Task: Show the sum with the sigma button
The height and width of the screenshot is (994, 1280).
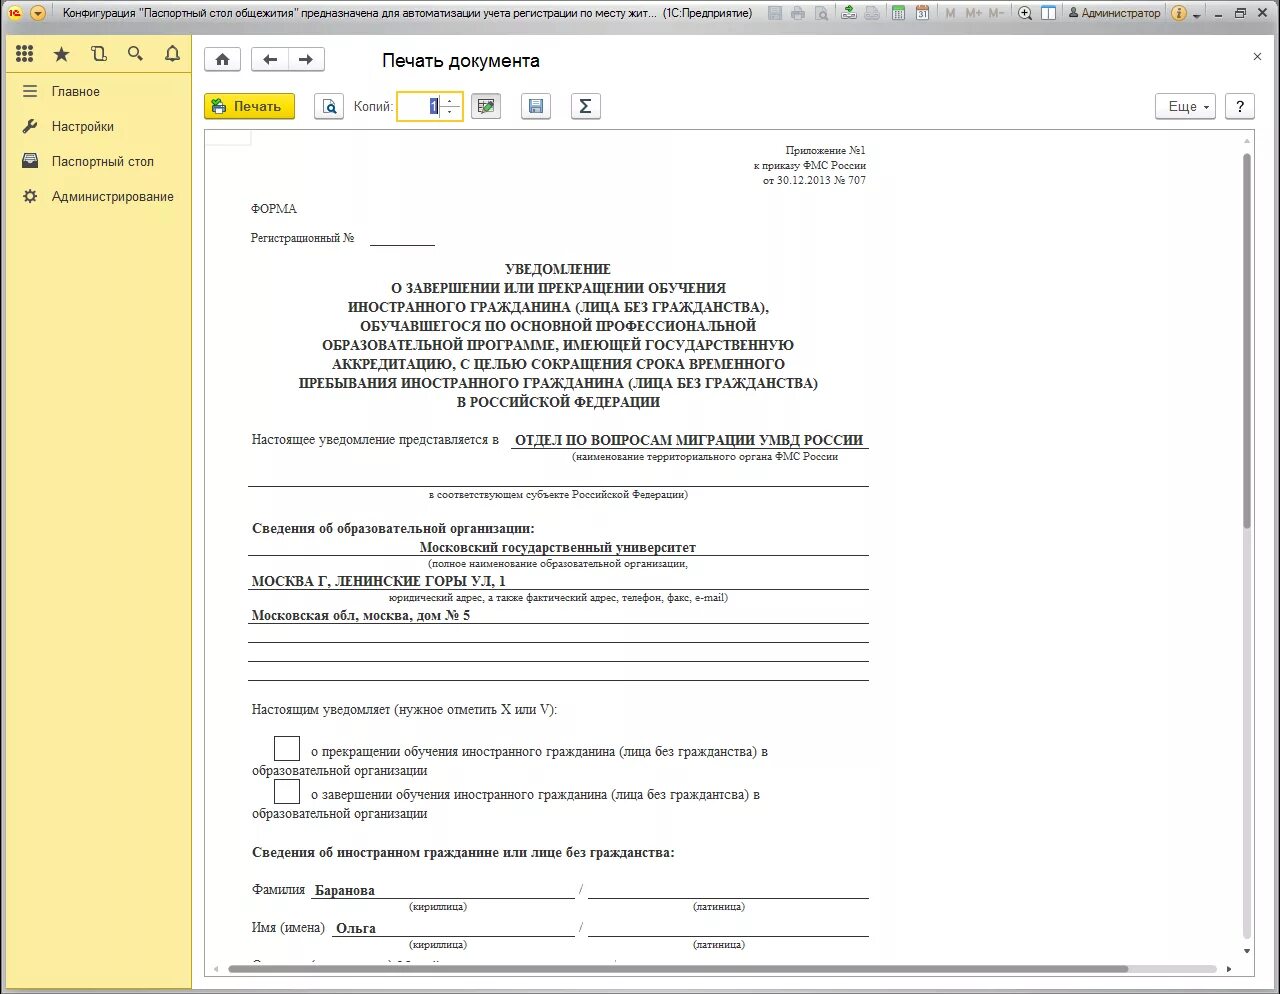Action: 585,106
